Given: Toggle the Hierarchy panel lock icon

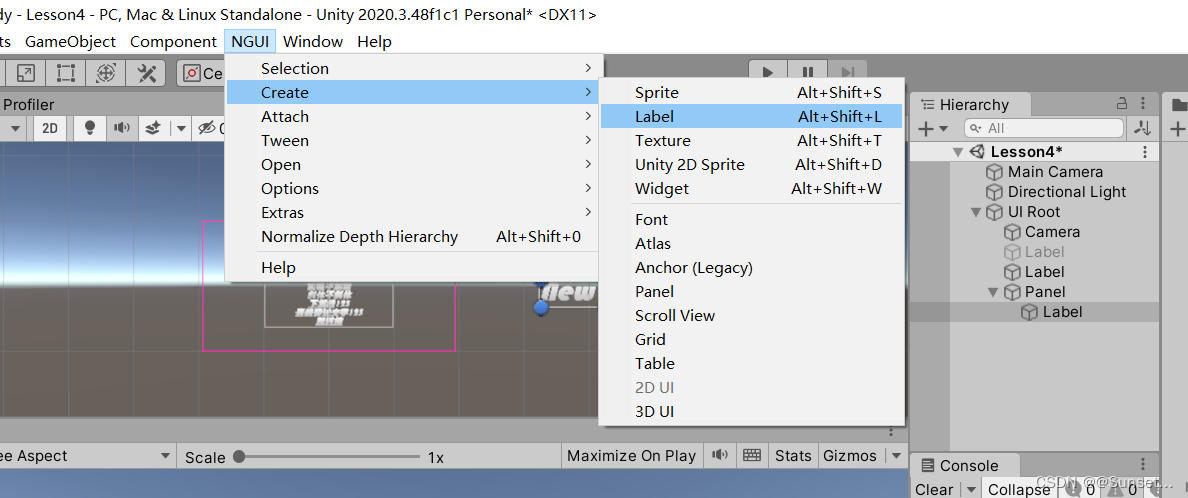Looking at the screenshot, I should tap(1122, 104).
